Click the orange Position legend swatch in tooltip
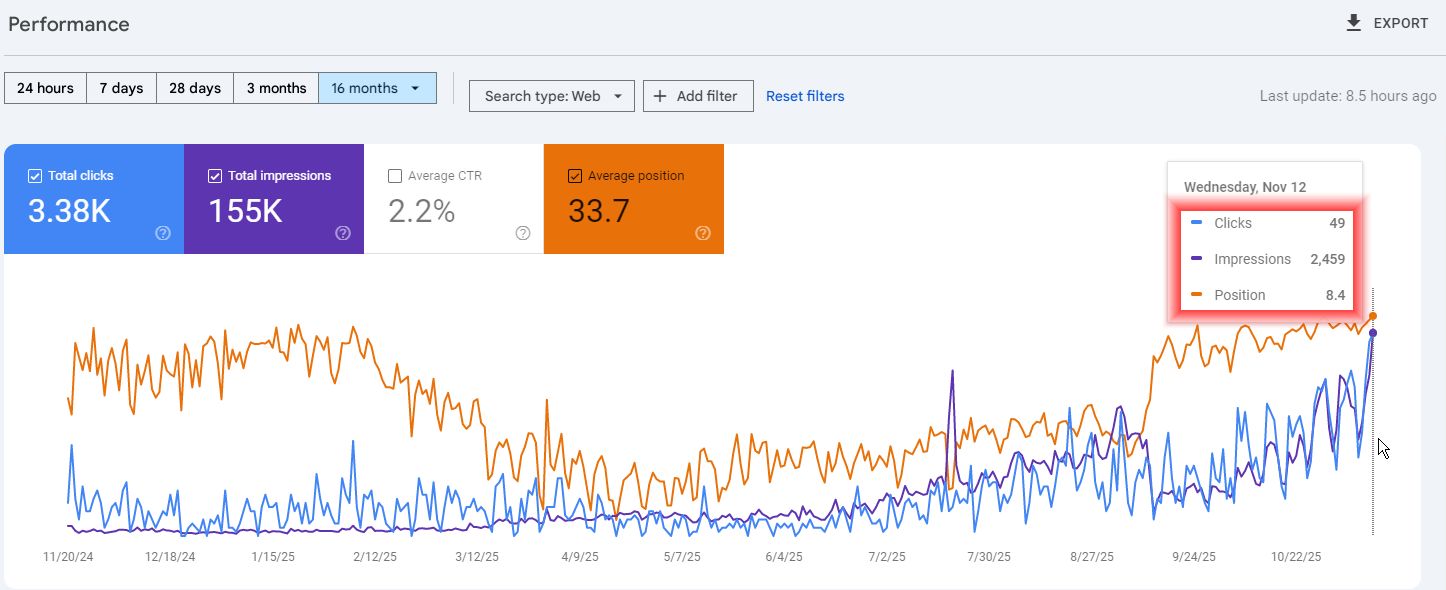 point(1197,295)
